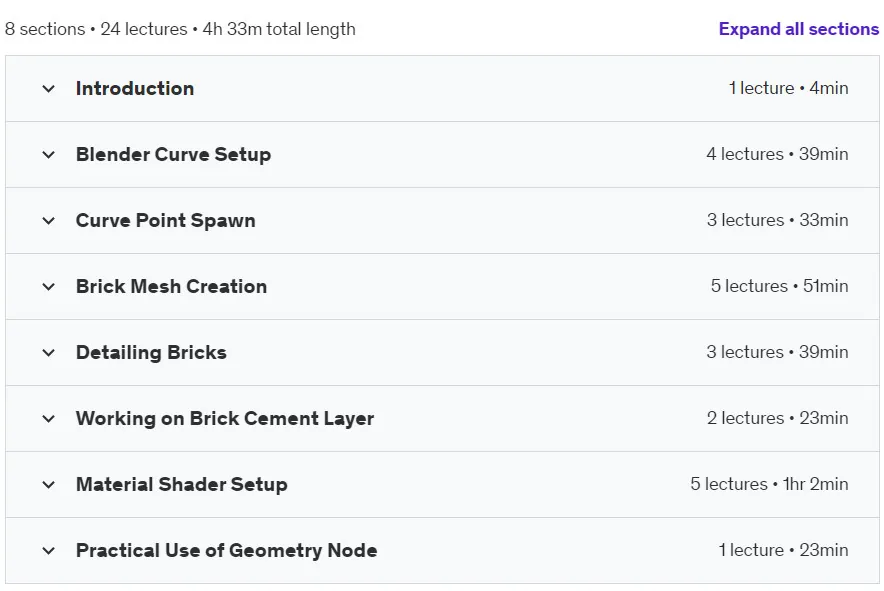The image size is (884, 591).
Task: Select Curve Point Spawn section title
Action: click(165, 220)
